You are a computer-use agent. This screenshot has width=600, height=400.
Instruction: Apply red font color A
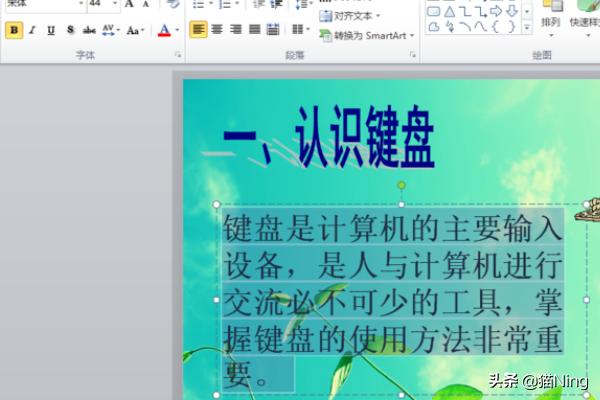pos(164,30)
